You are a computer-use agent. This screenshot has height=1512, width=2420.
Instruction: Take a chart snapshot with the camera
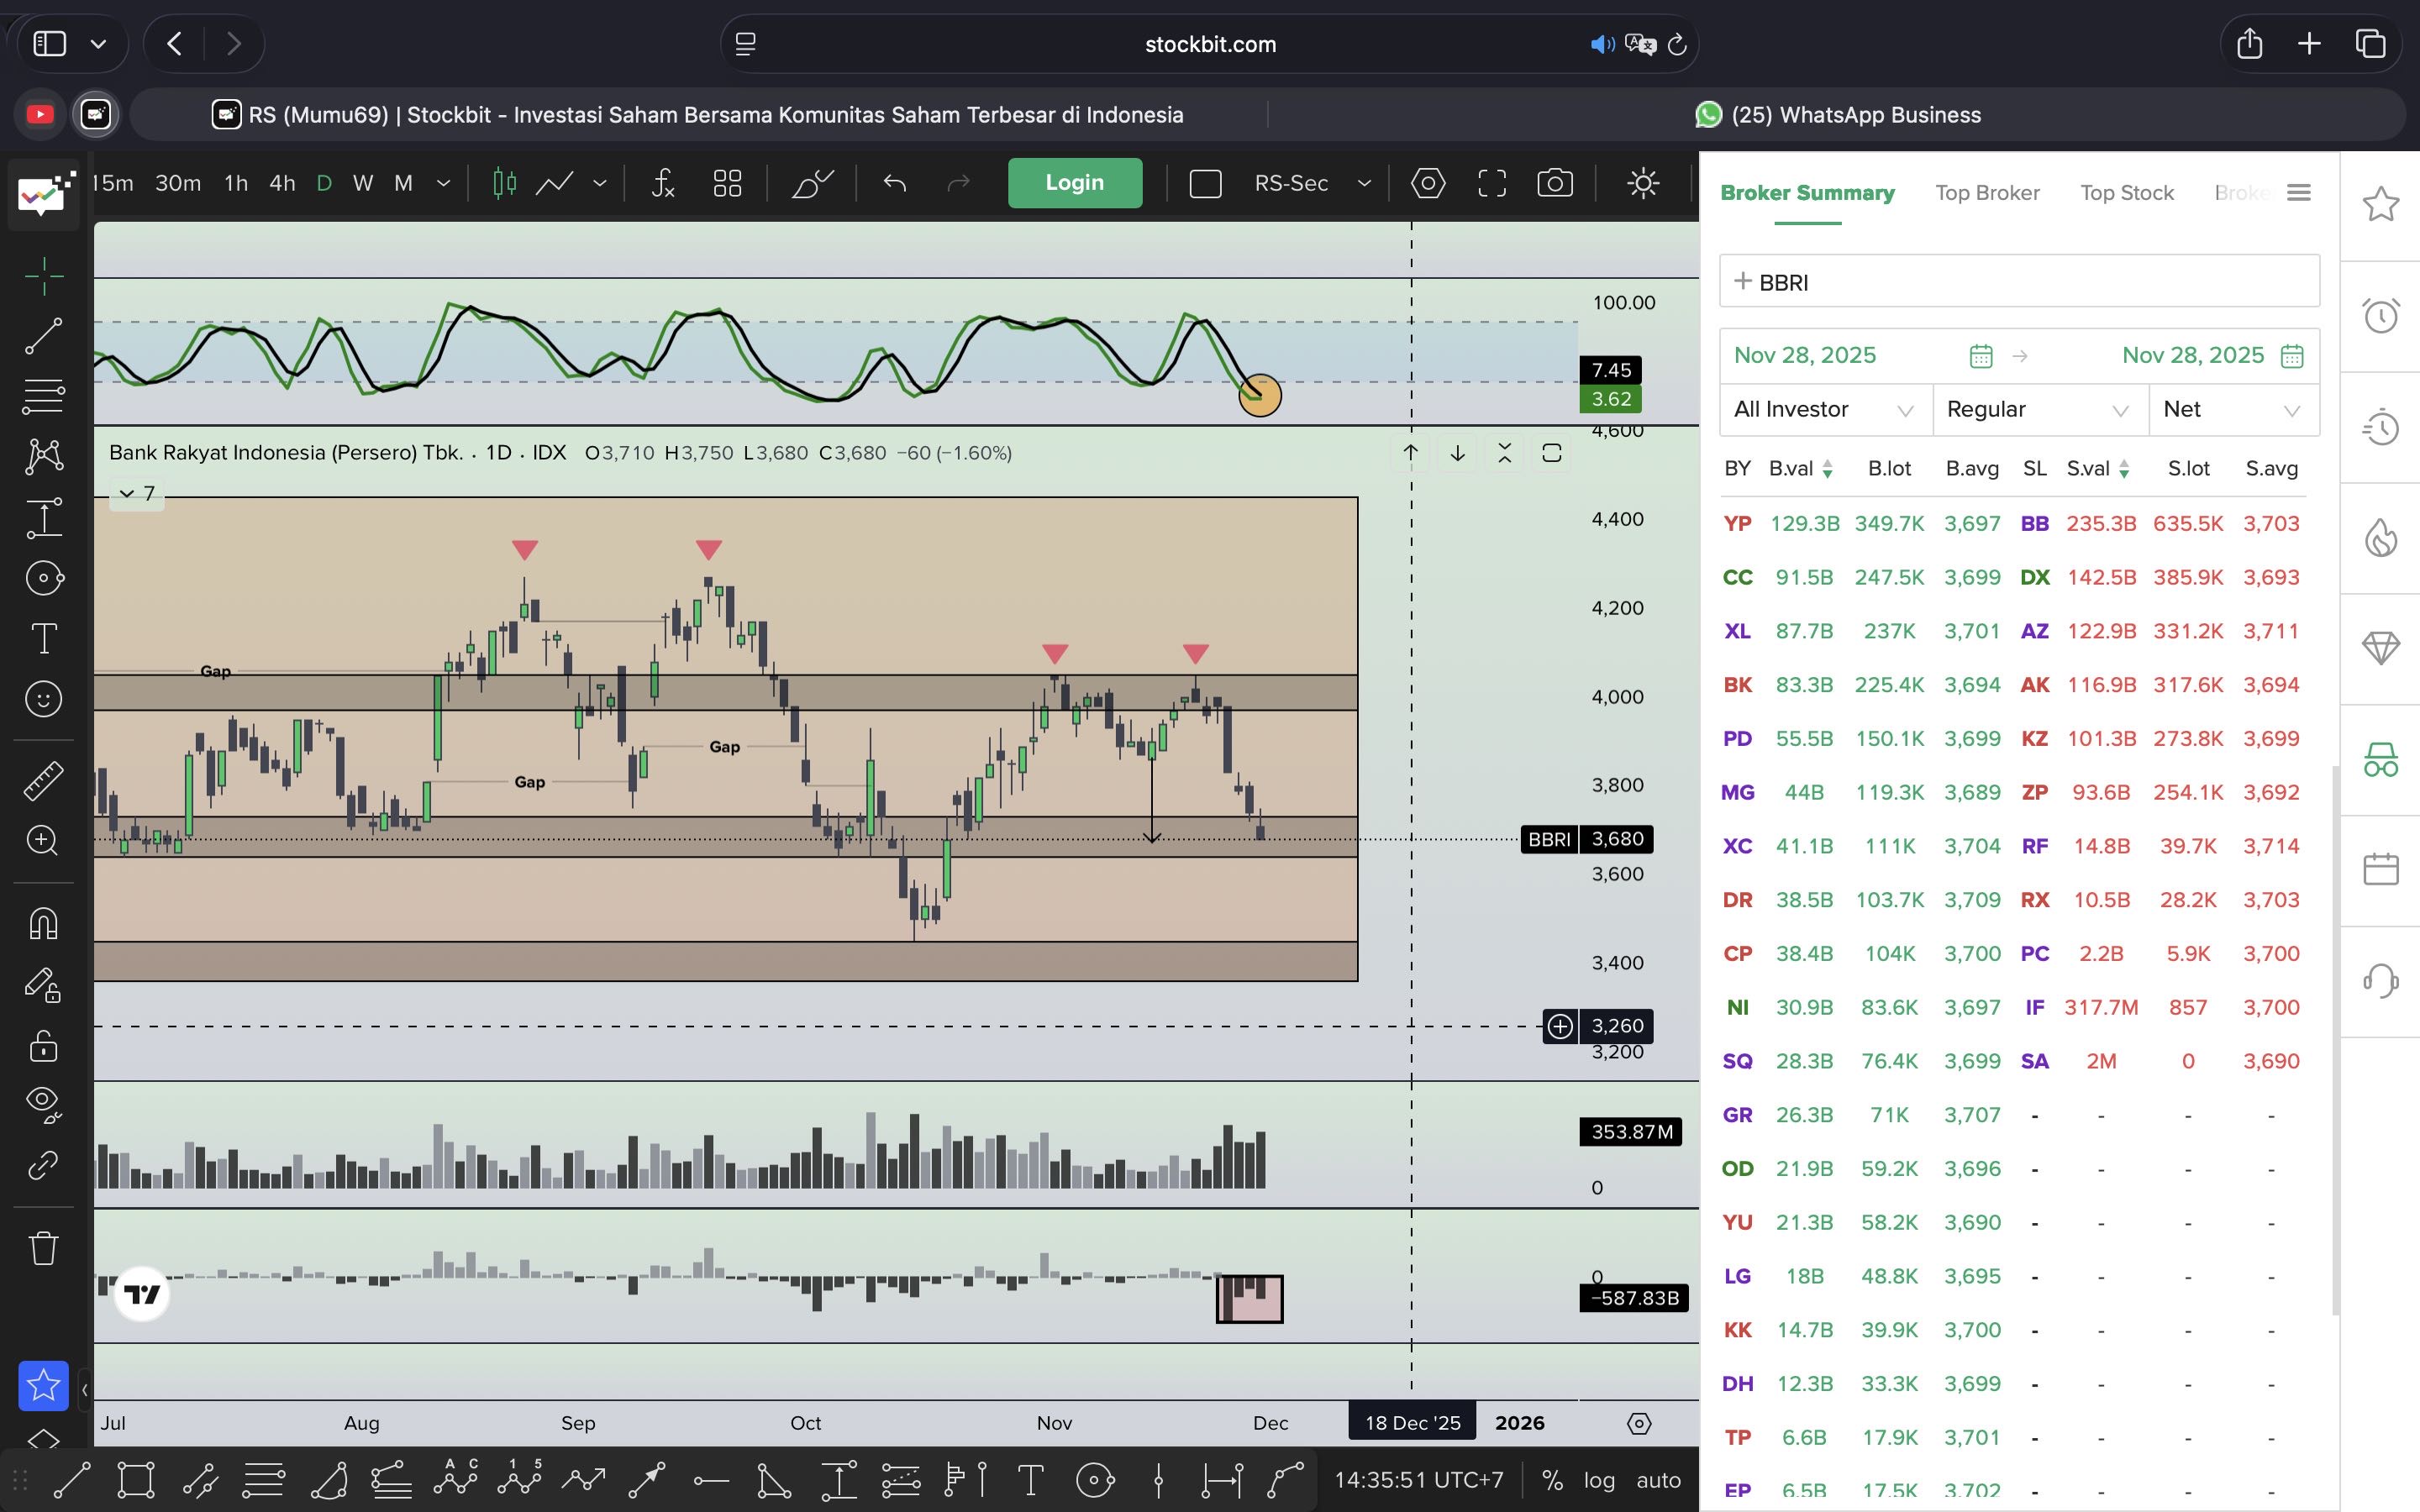pos(1554,183)
